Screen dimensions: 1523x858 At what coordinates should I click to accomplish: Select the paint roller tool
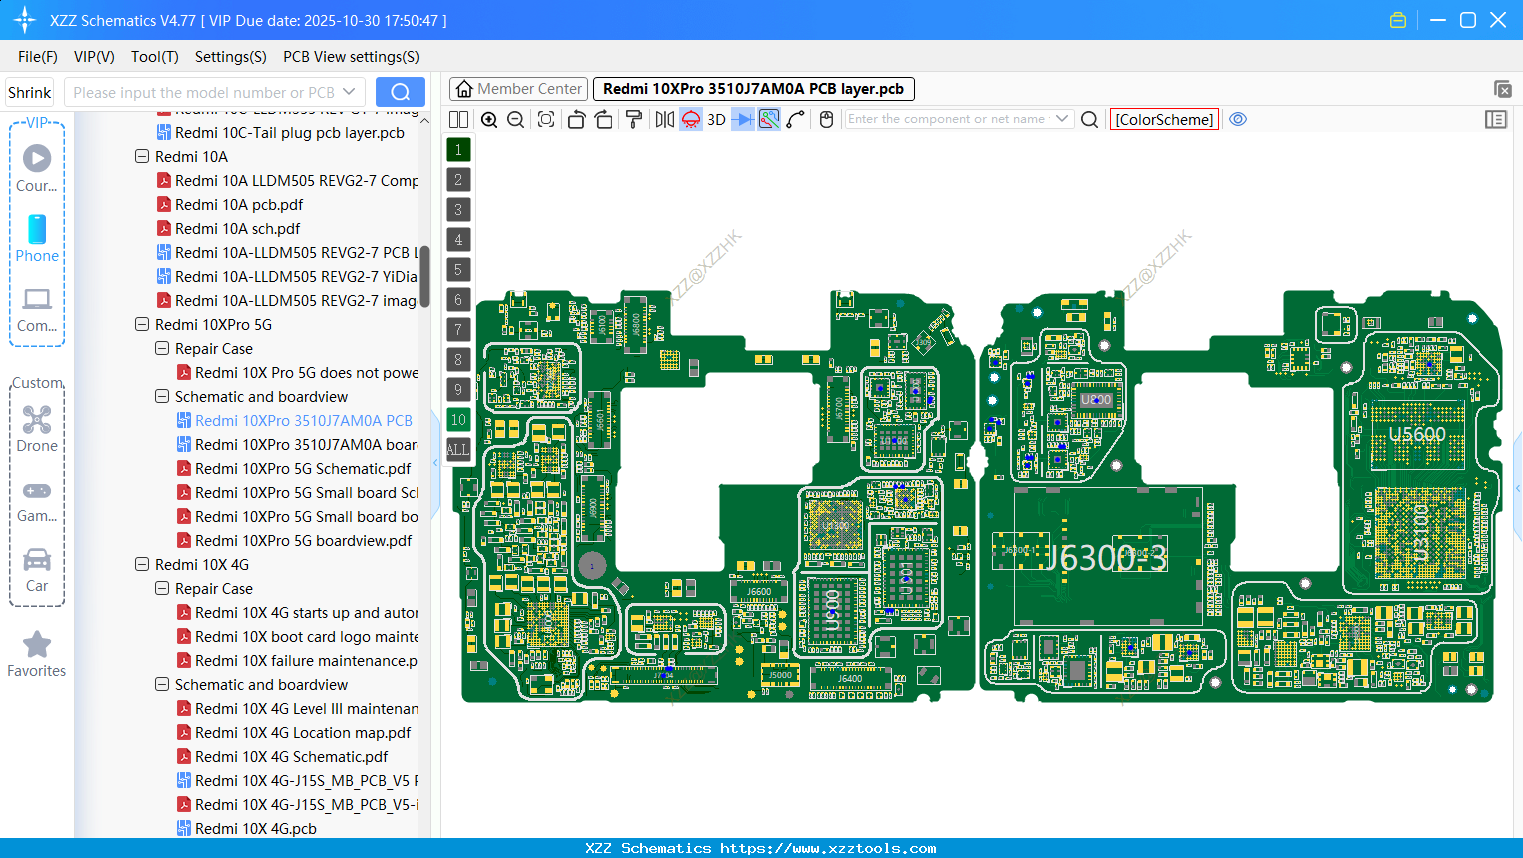tap(634, 119)
